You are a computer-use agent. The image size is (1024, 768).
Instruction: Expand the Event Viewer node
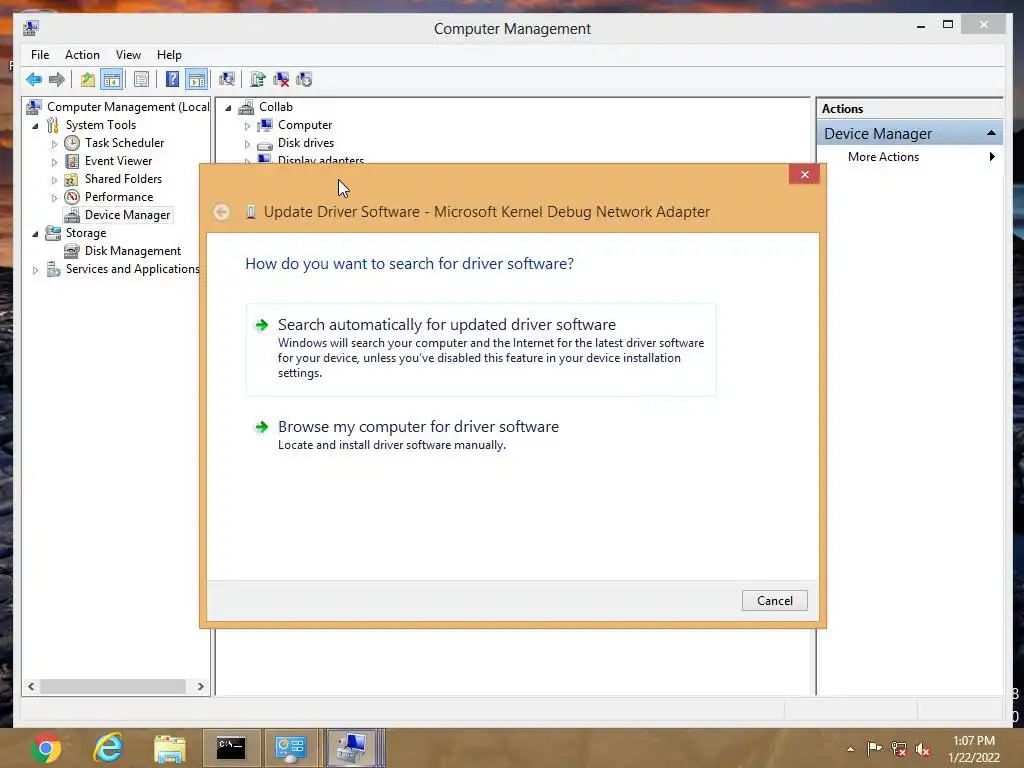[x=54, y=162]
